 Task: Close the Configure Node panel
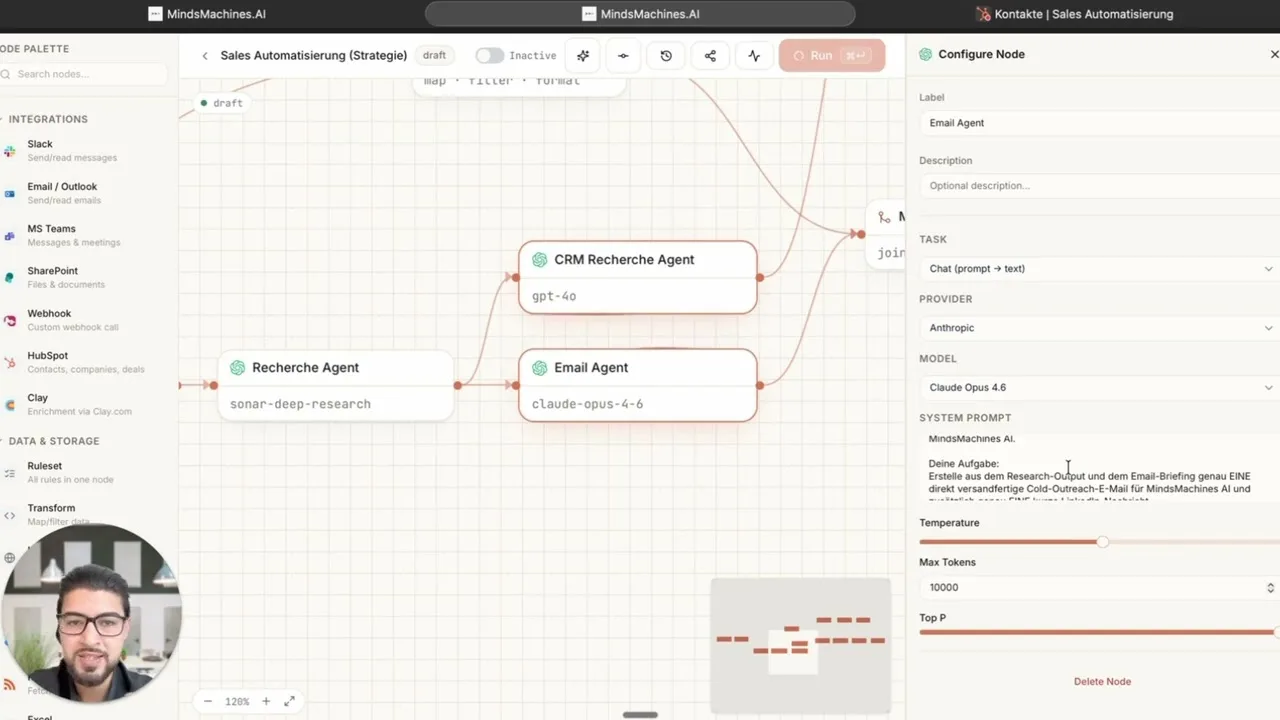point(1274,54)
